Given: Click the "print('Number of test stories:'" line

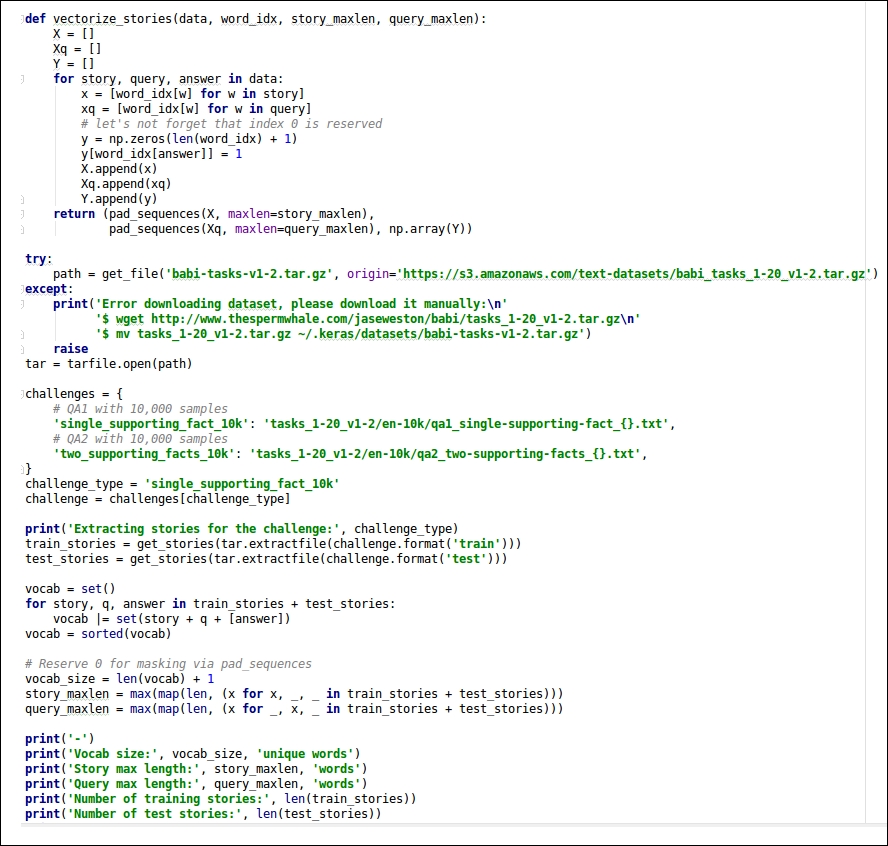Looking at the screenshot, I should pyautogui.click(x=203, y=814).
